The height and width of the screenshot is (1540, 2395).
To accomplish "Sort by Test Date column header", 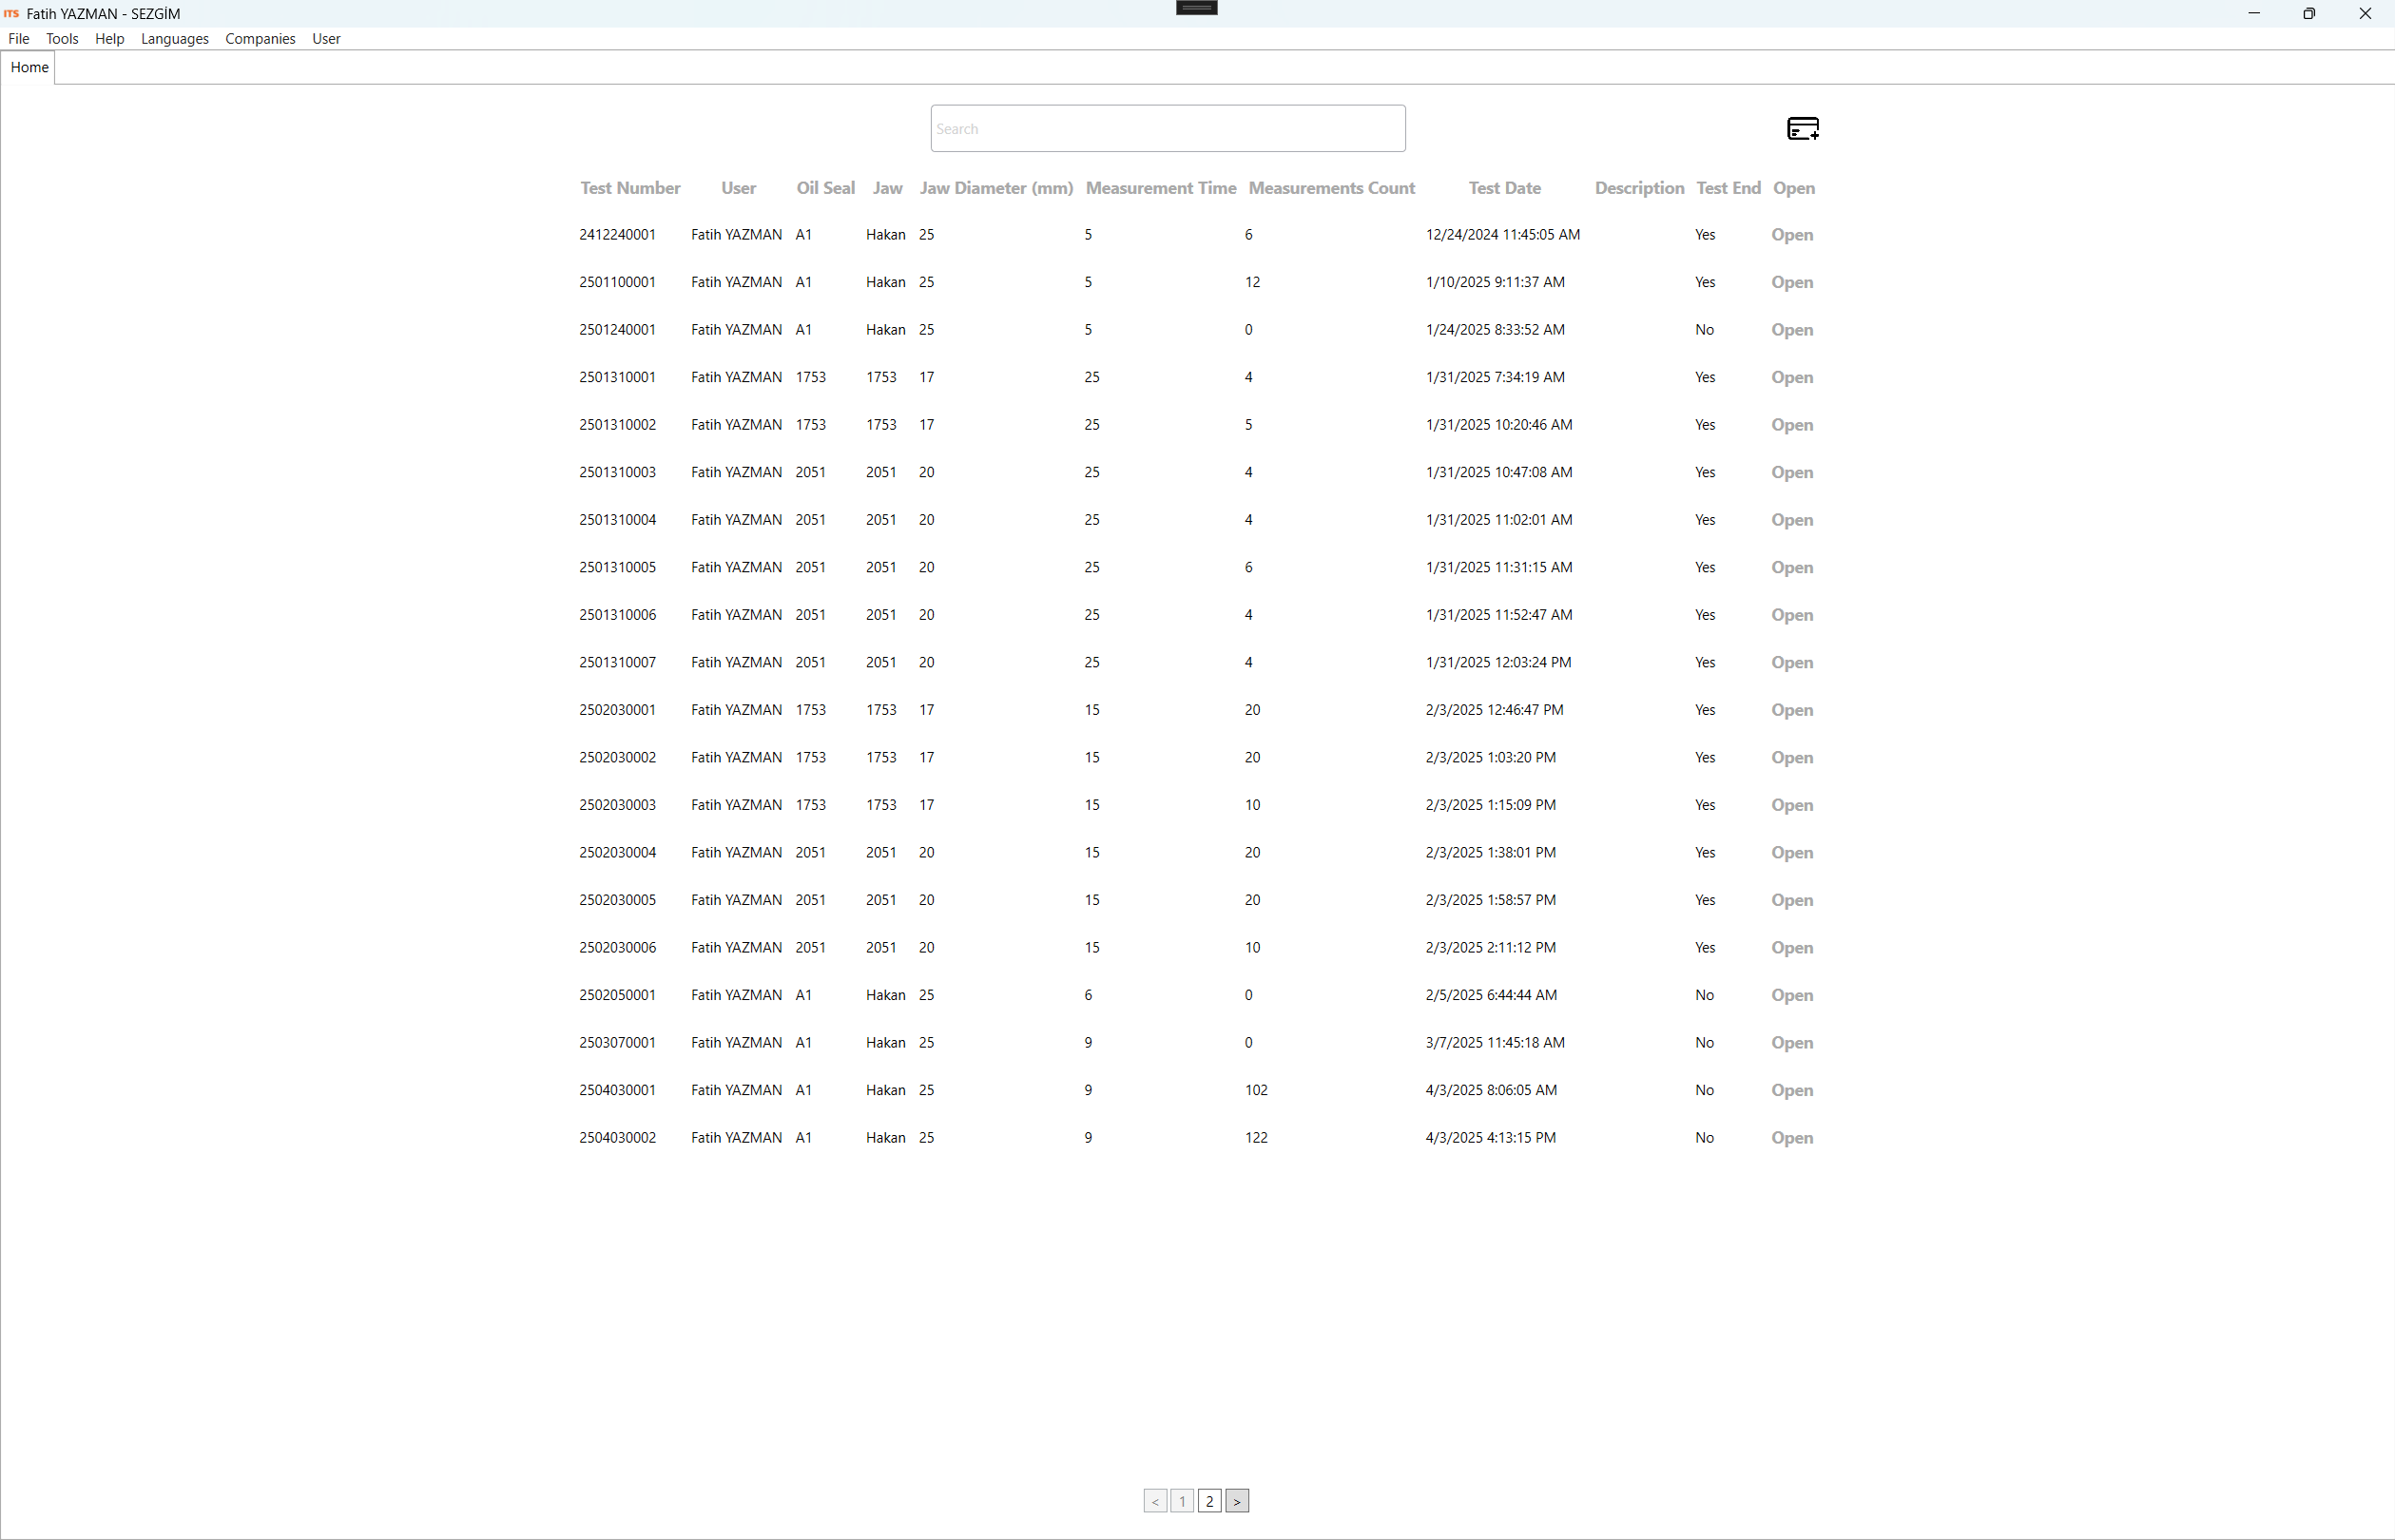I will click(1504, 188).
